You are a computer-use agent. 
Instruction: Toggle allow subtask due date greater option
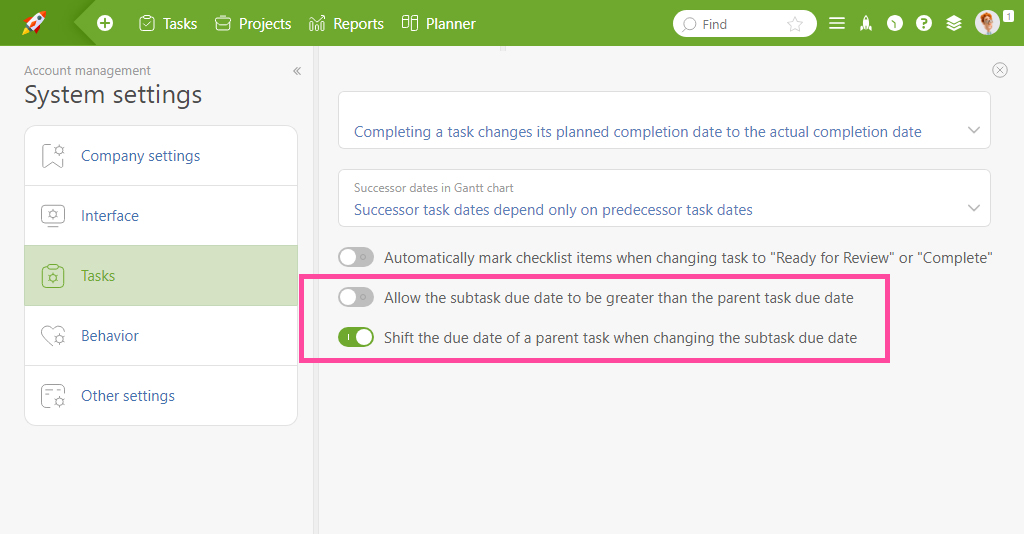(x=356, y=298)
